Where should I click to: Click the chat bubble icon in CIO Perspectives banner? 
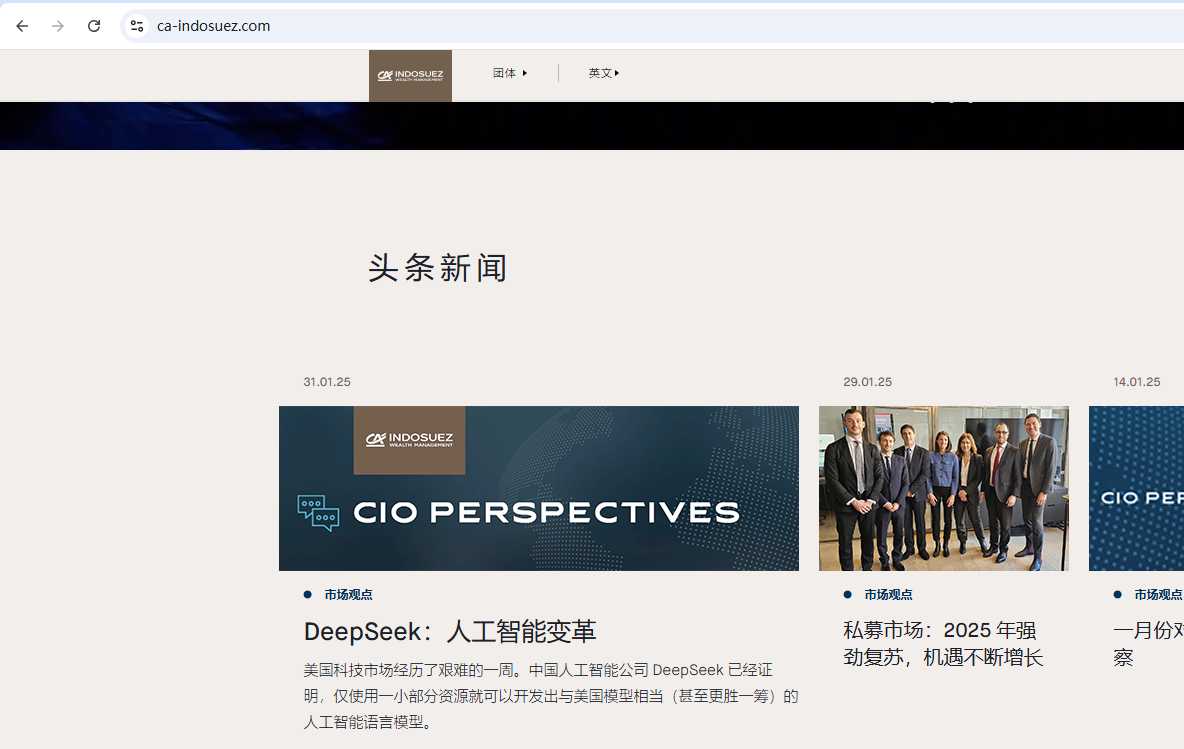(318, 513)
